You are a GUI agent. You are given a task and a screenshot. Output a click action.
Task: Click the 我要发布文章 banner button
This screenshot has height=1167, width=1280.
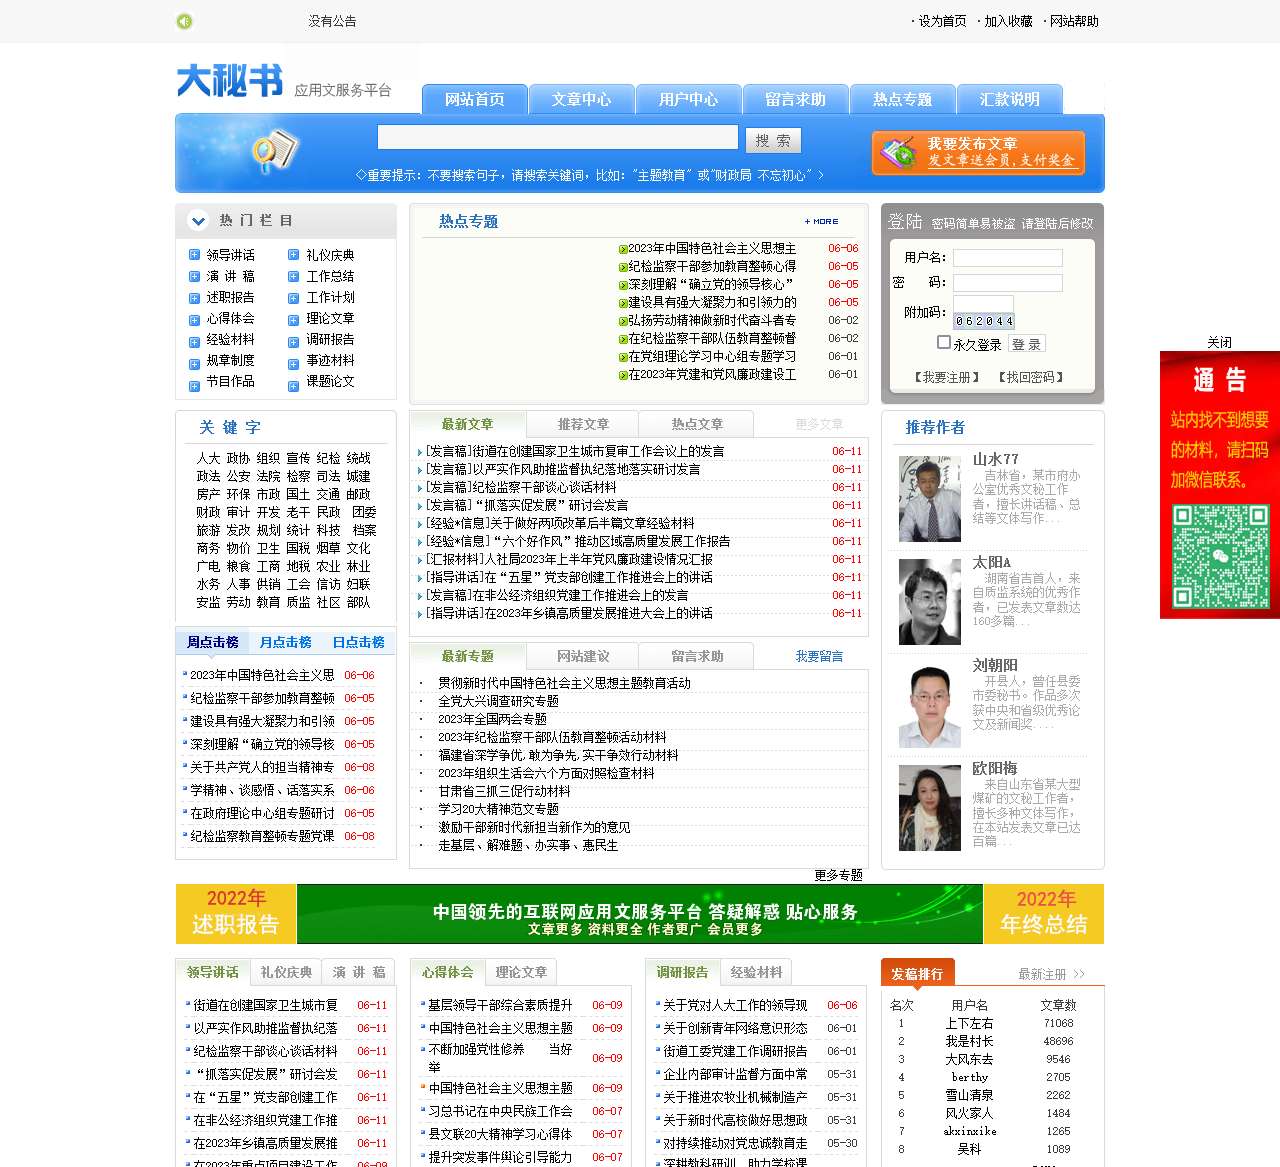coord(978,153)
